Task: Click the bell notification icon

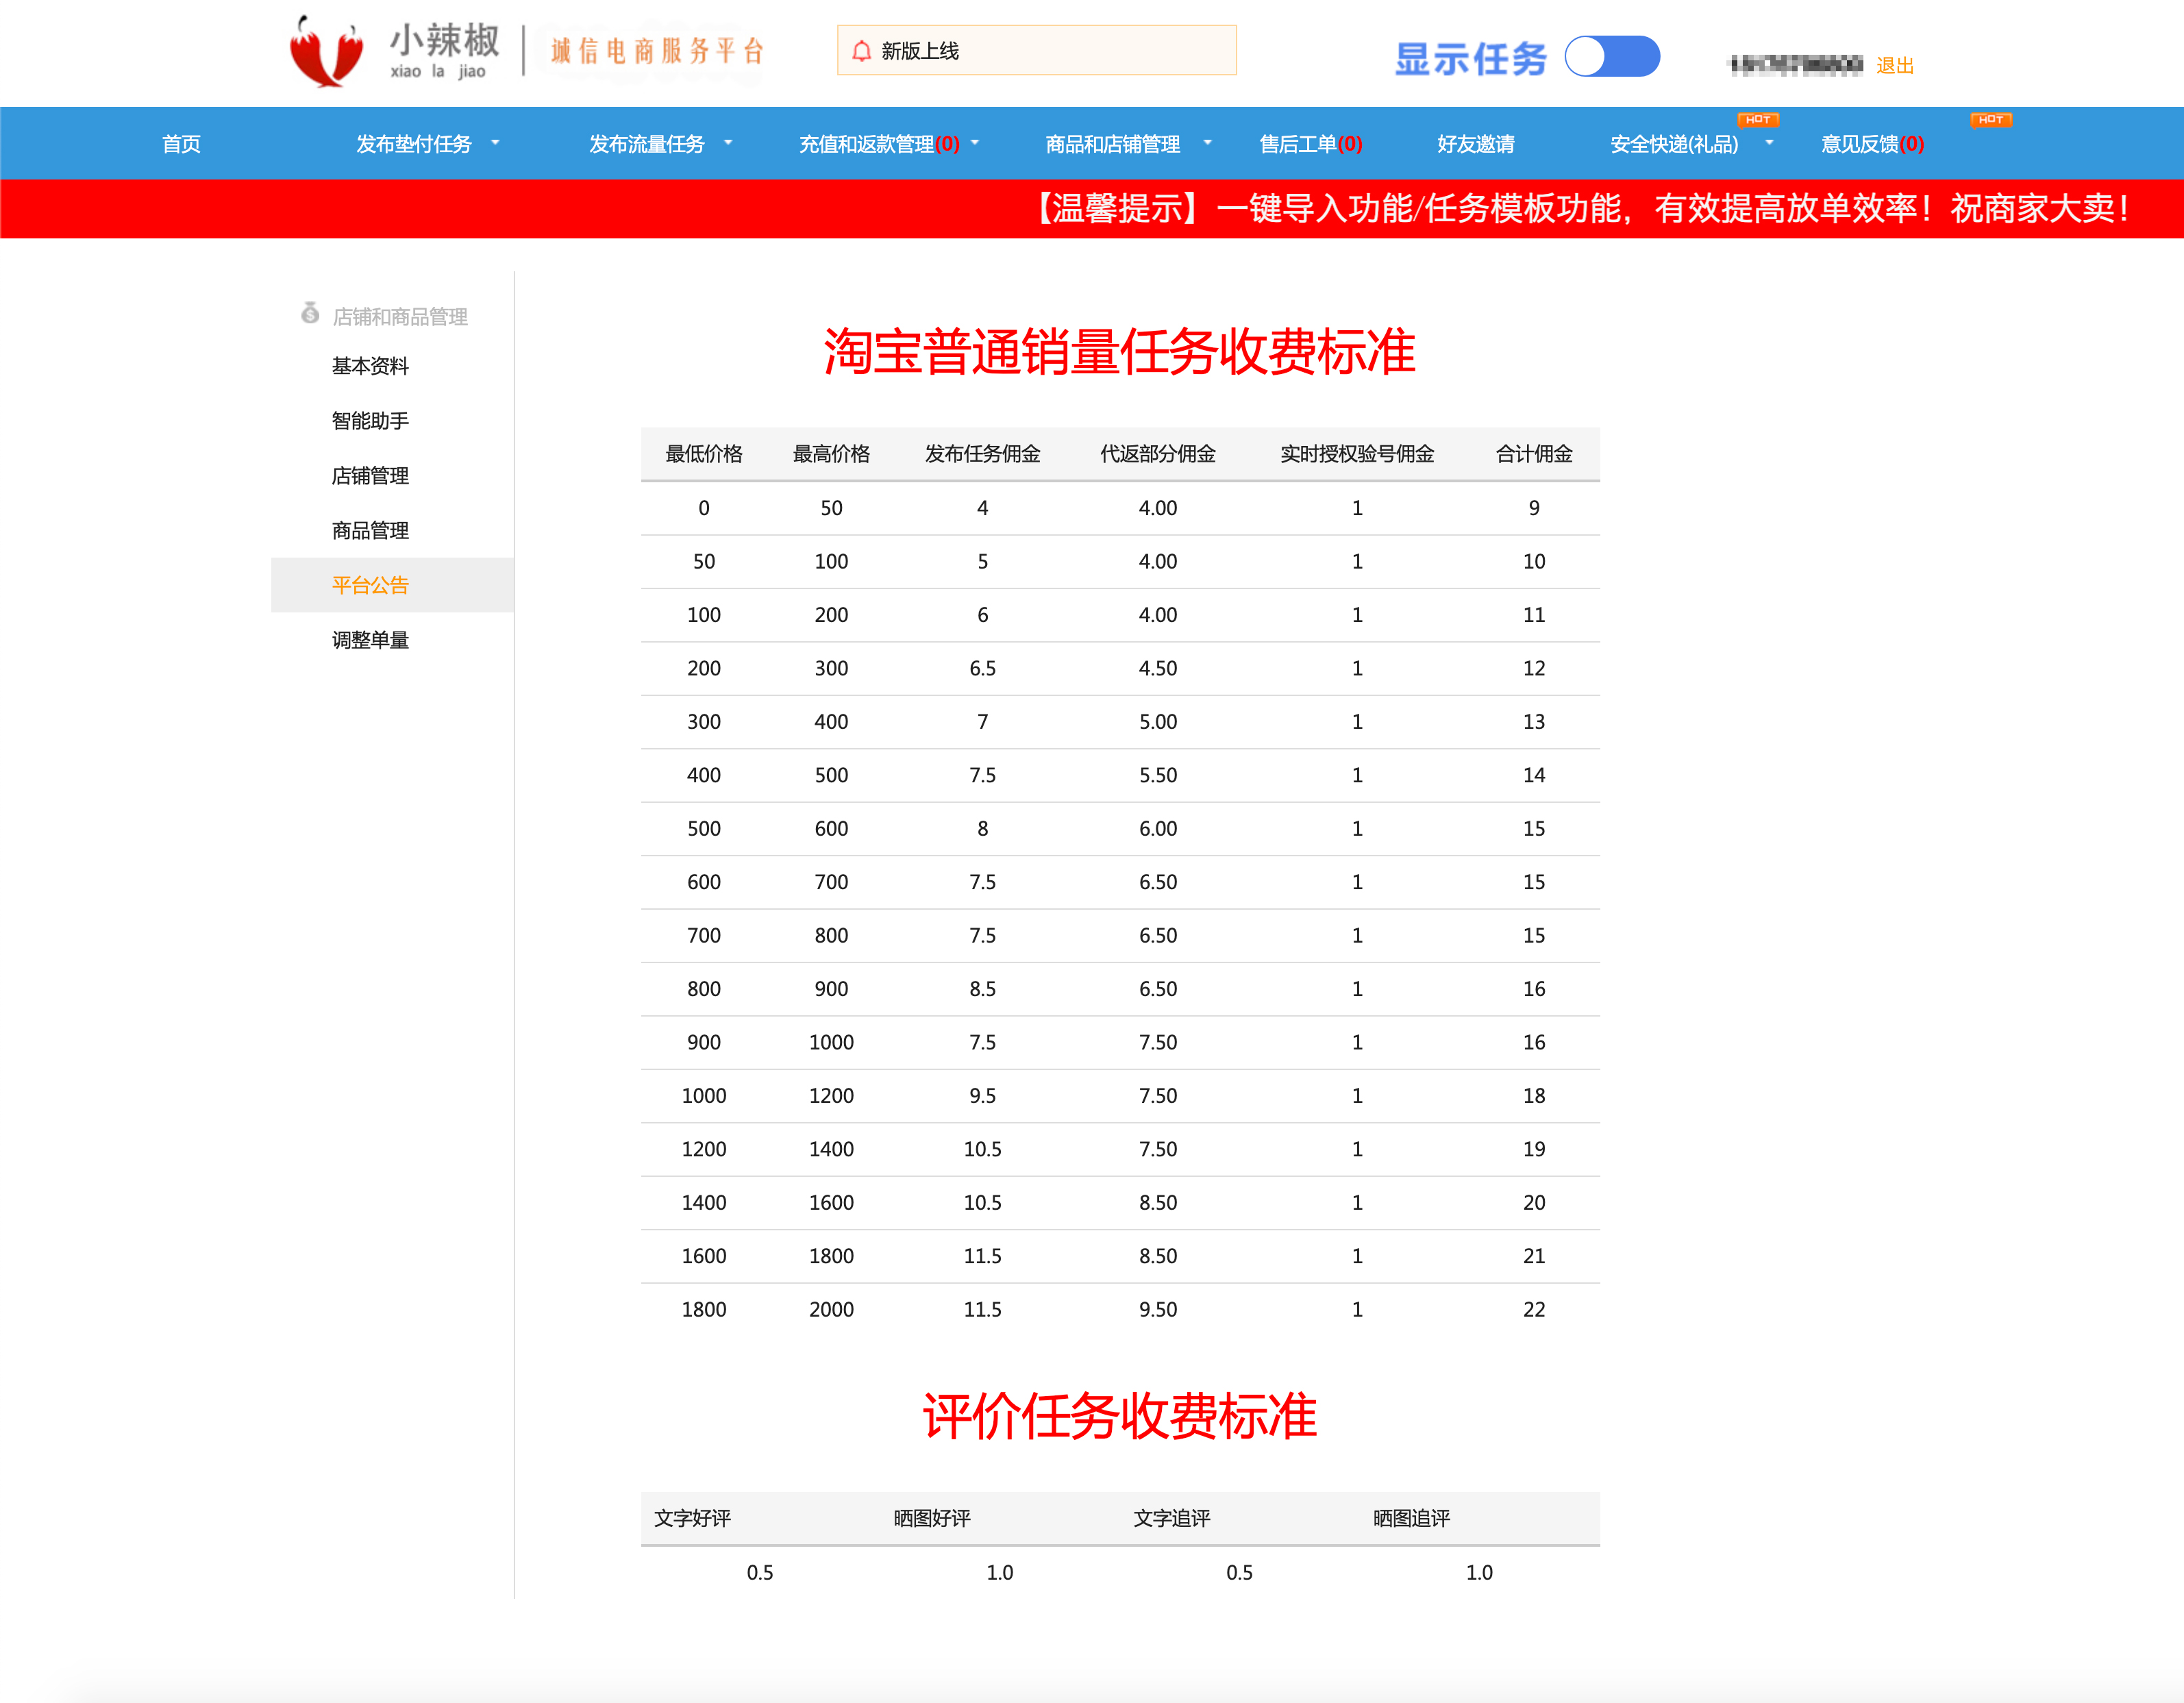Action: click(861, 51)
